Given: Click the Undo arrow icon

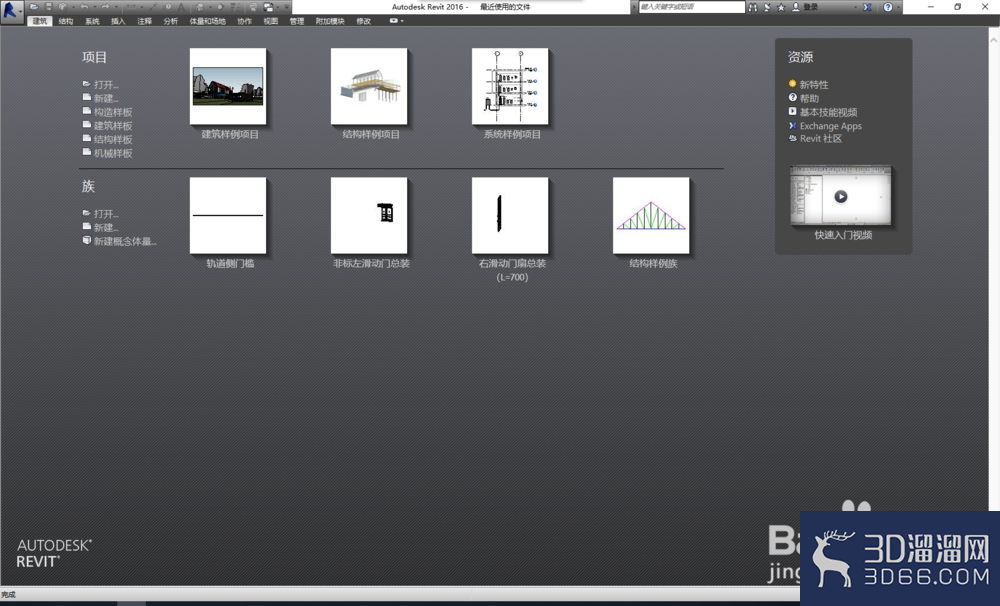Looking at the screenshot, I should point(84,7).
